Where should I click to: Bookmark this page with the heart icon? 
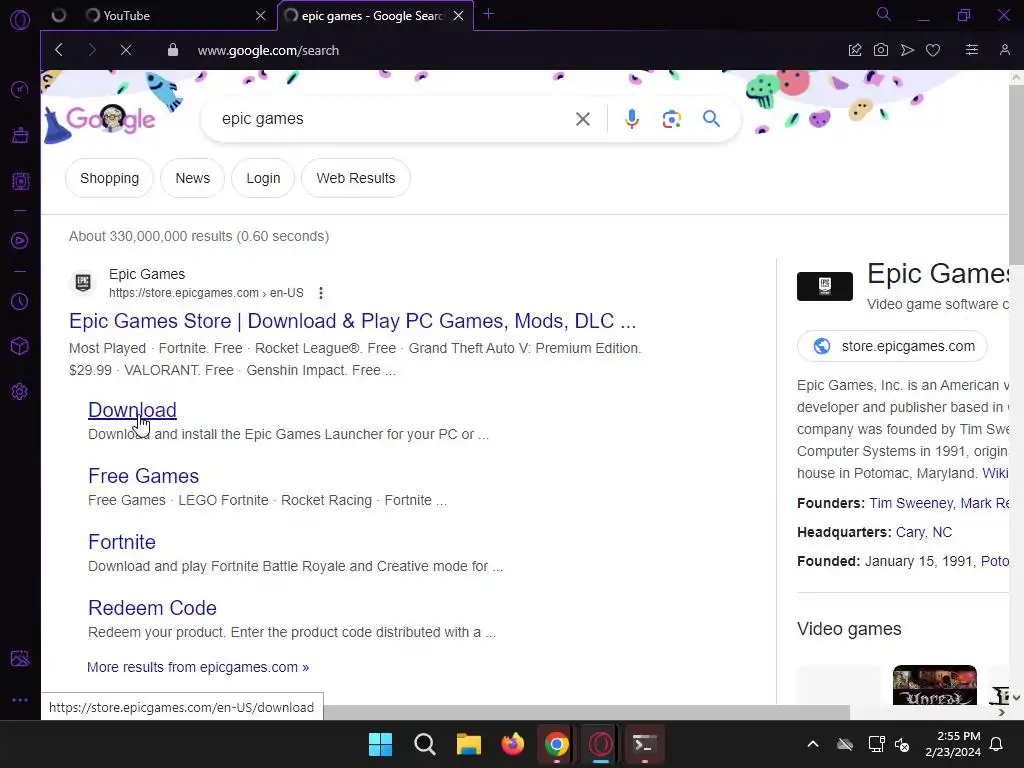pyautogui.click(x=933, y=50)
